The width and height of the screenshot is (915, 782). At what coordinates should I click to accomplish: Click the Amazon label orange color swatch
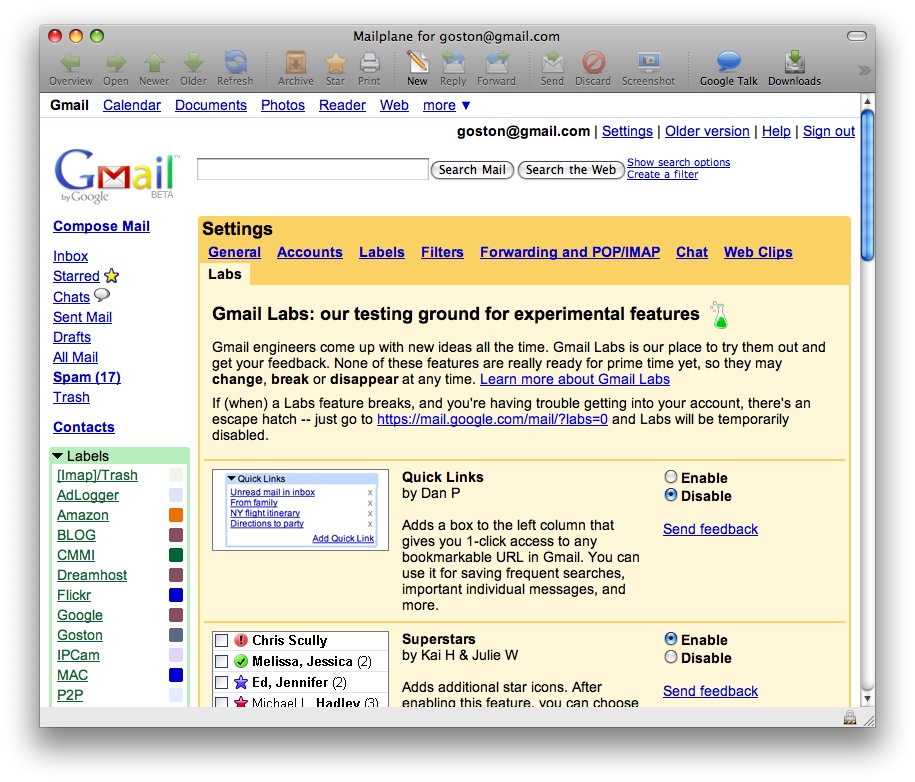tap(176, 515)
